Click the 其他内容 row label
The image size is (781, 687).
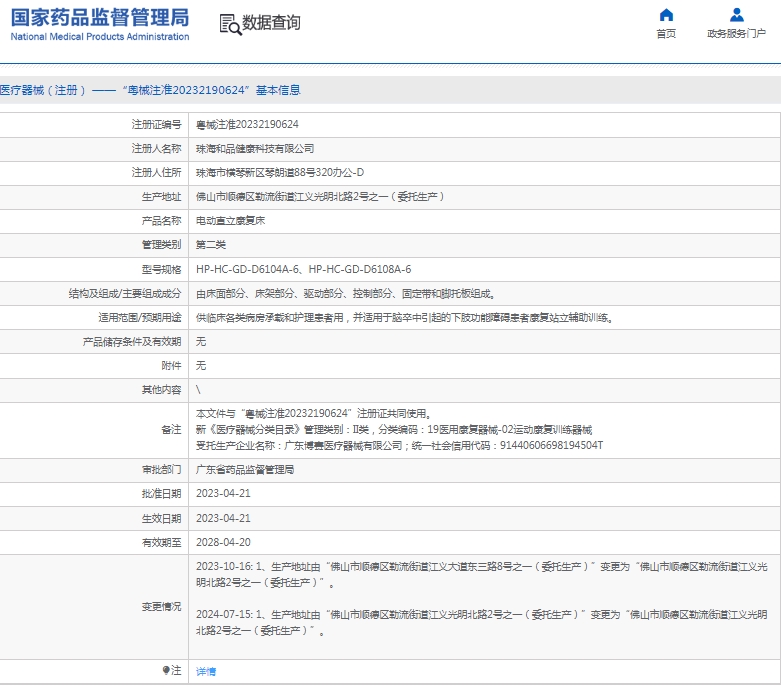click(161, 390)
